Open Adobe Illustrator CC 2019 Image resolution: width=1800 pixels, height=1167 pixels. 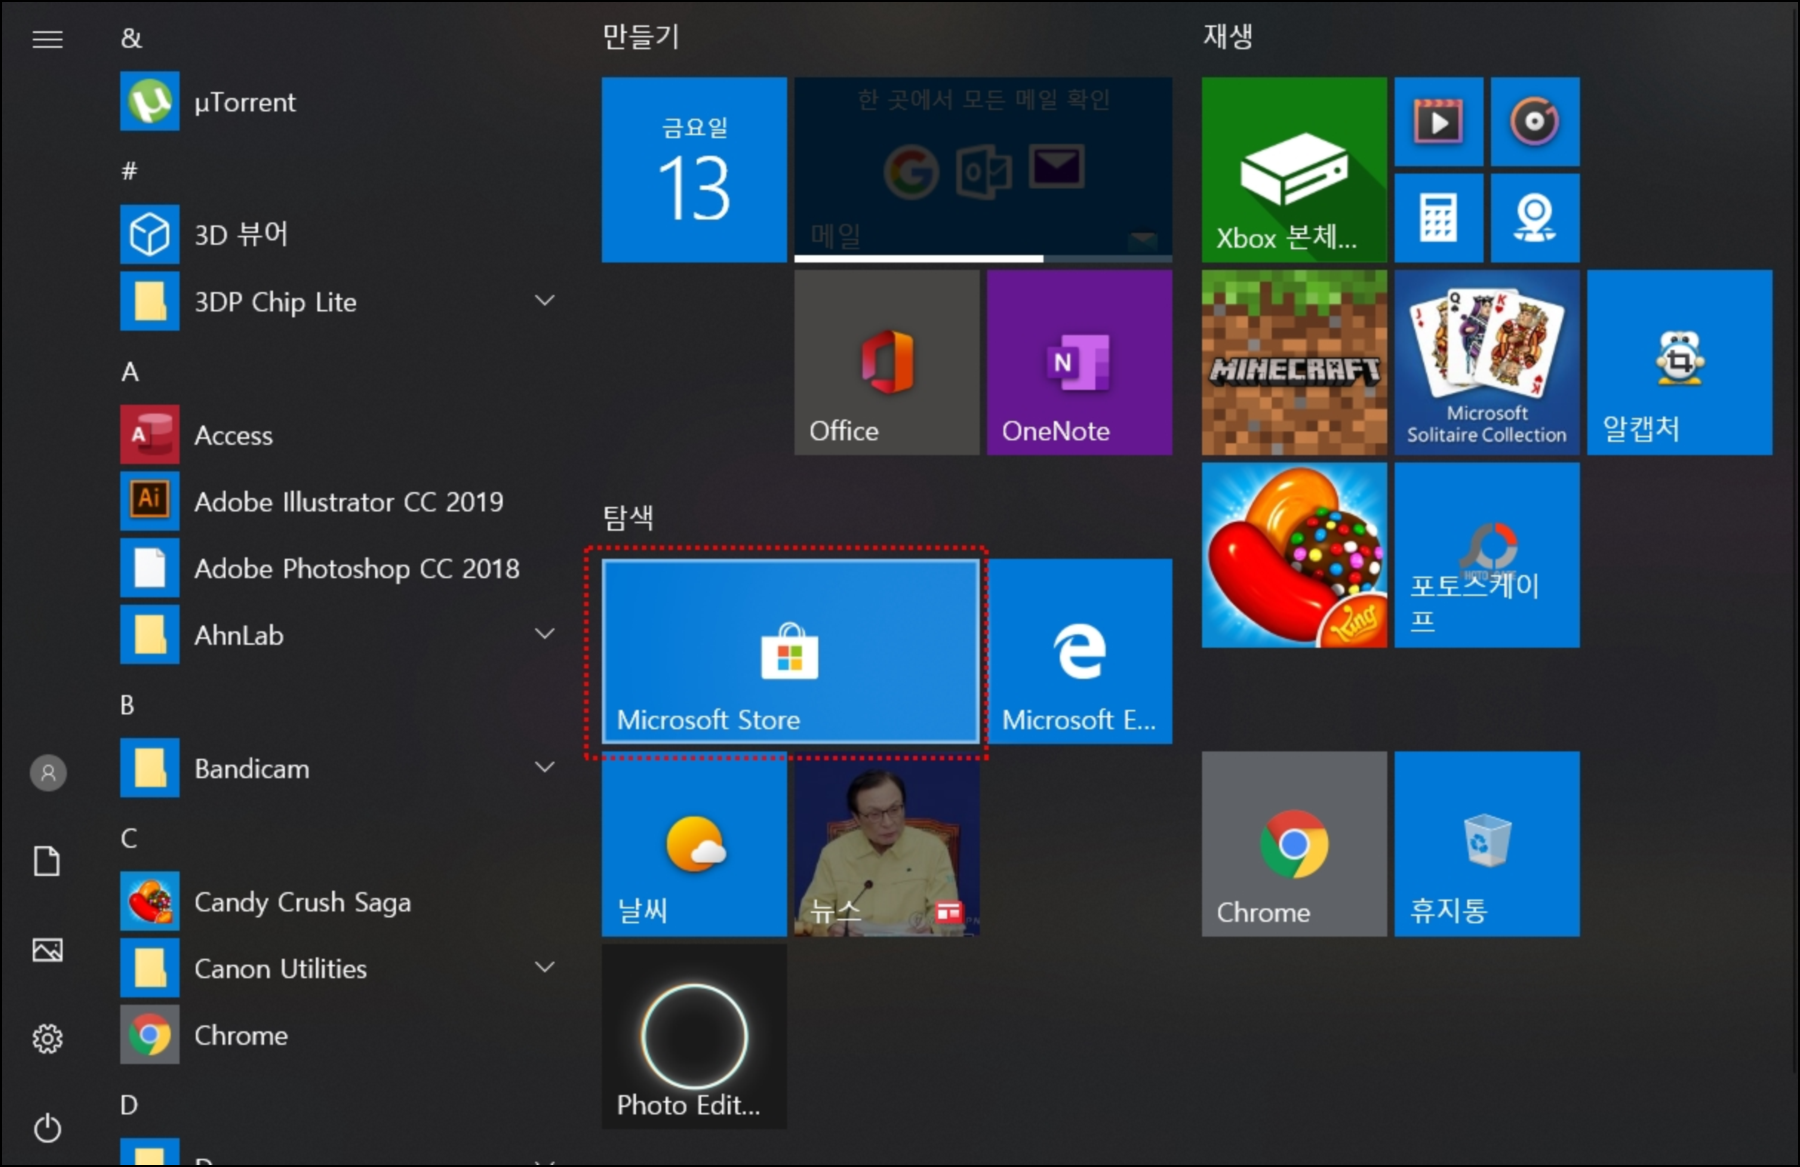point(340,501)
